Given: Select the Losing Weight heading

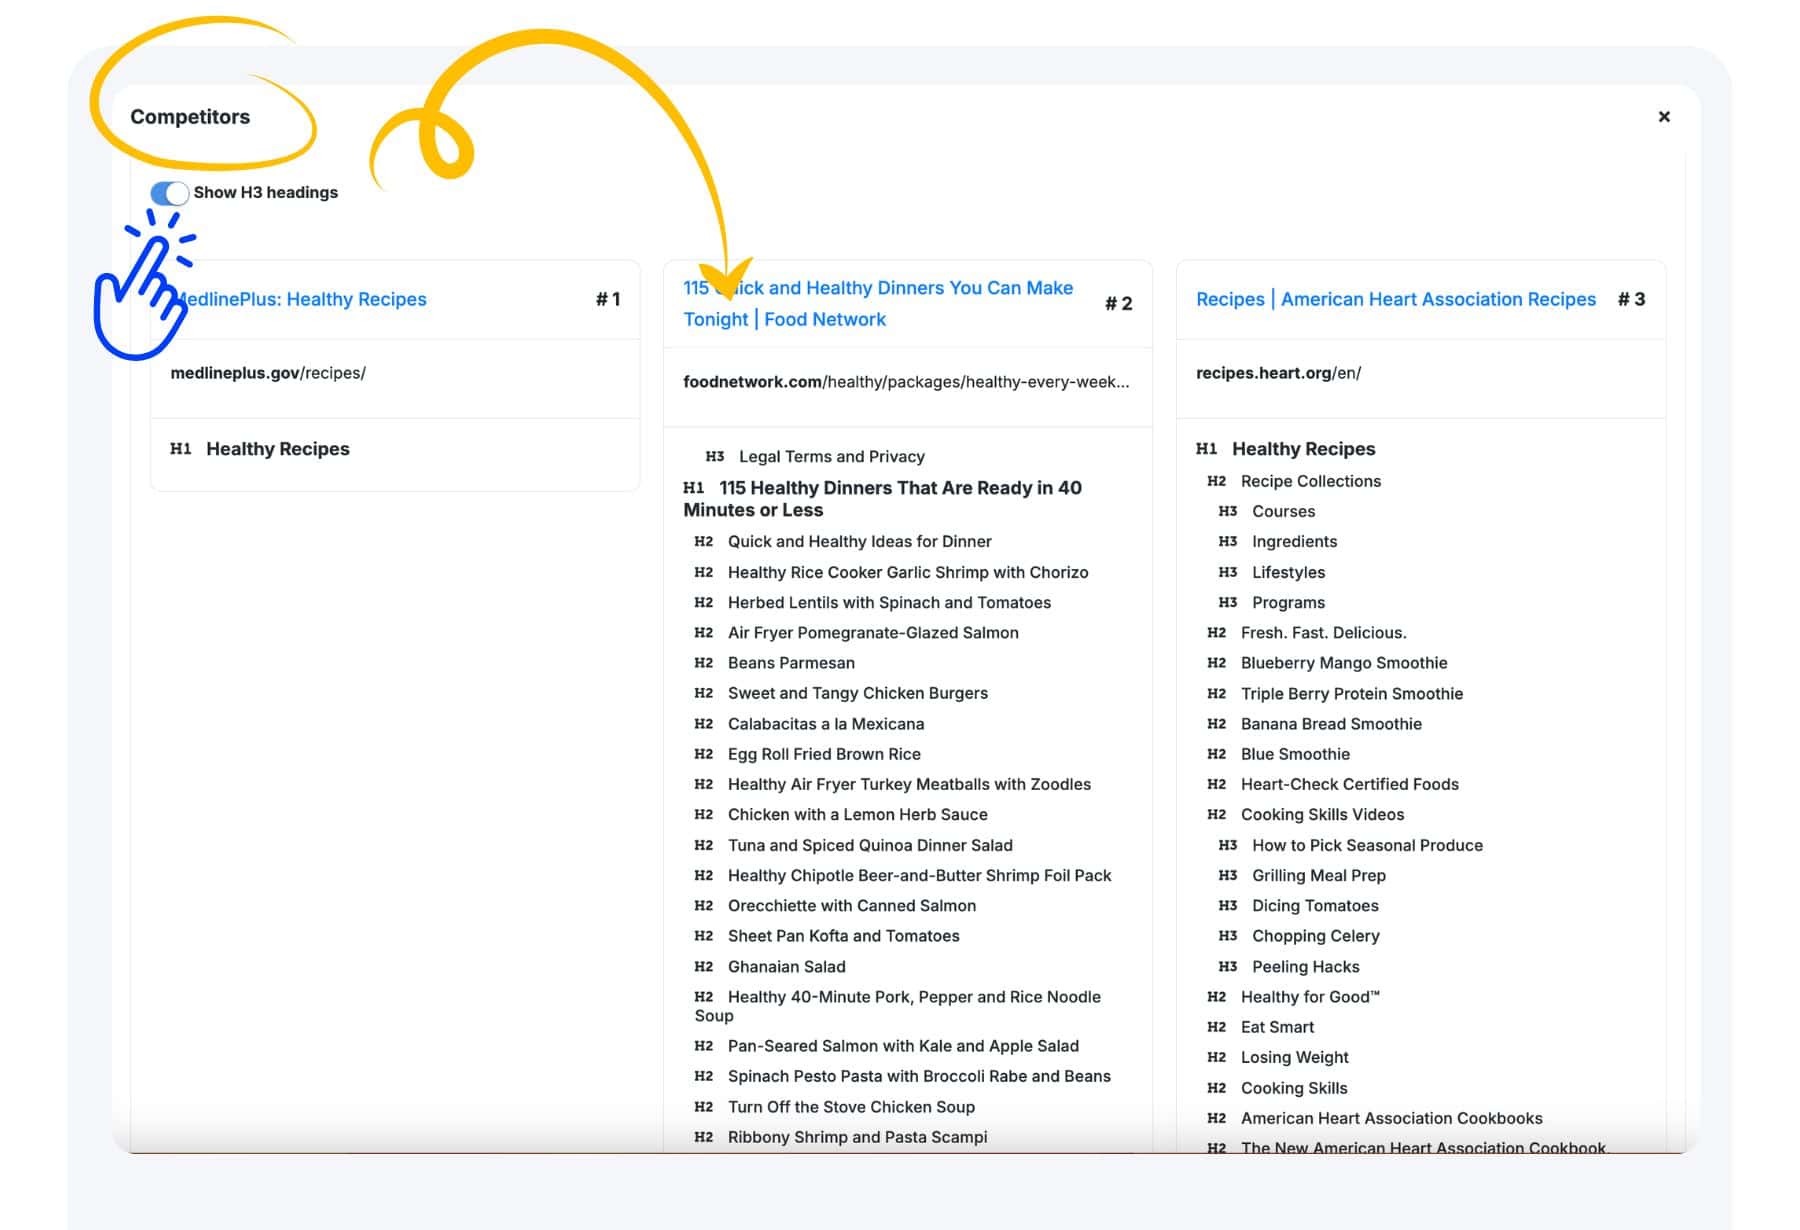Looking at the screenshot, I should coord(1294,1057).
